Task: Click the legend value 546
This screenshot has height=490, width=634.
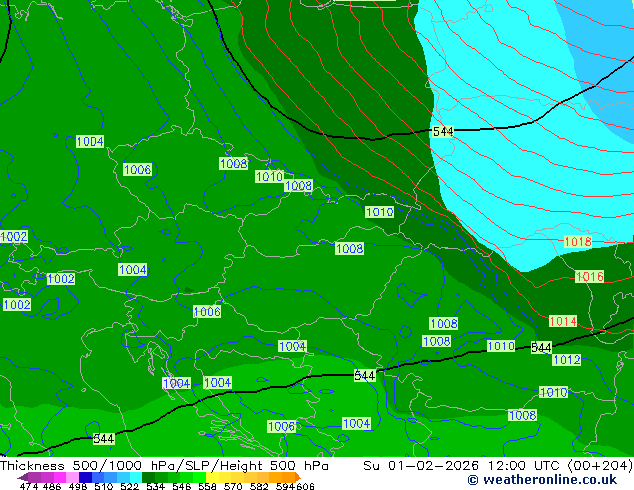Action: tap(182, 486)
